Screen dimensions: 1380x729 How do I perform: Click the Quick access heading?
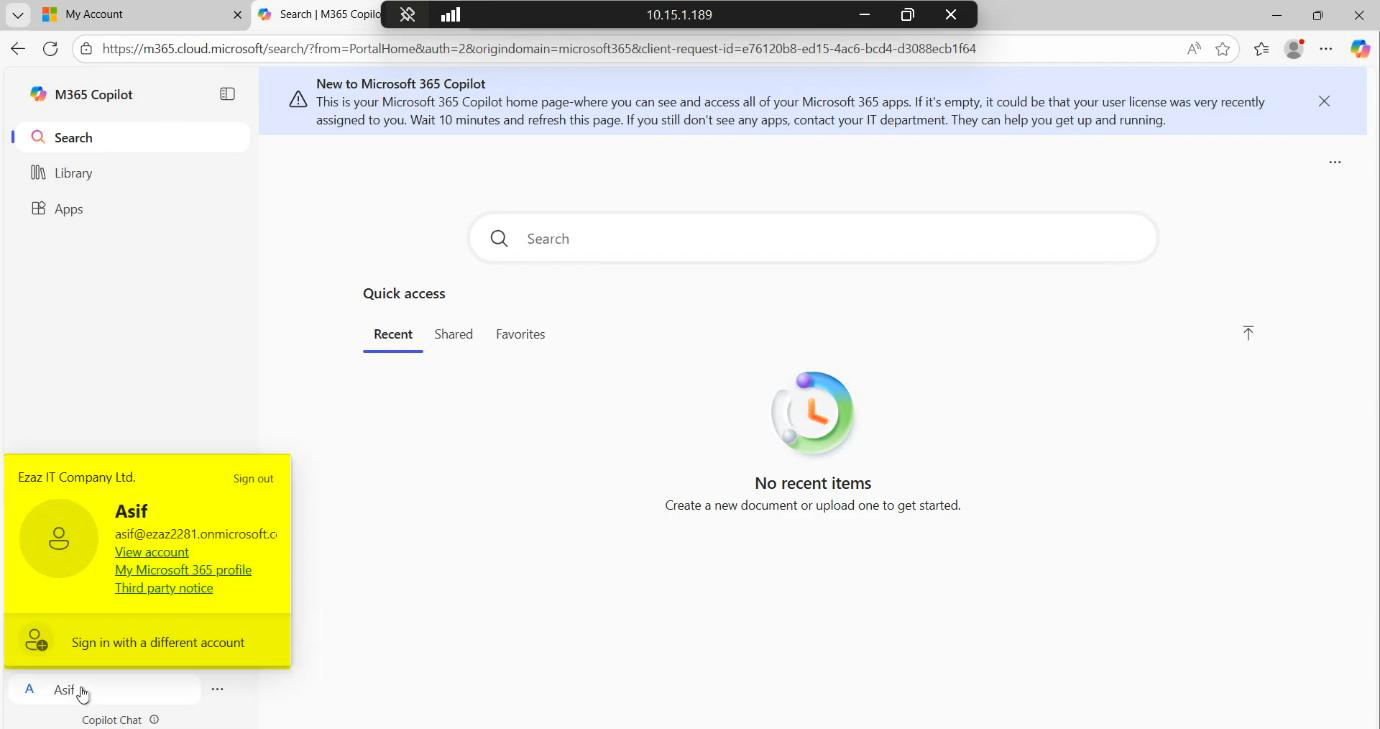click(404, 293)
